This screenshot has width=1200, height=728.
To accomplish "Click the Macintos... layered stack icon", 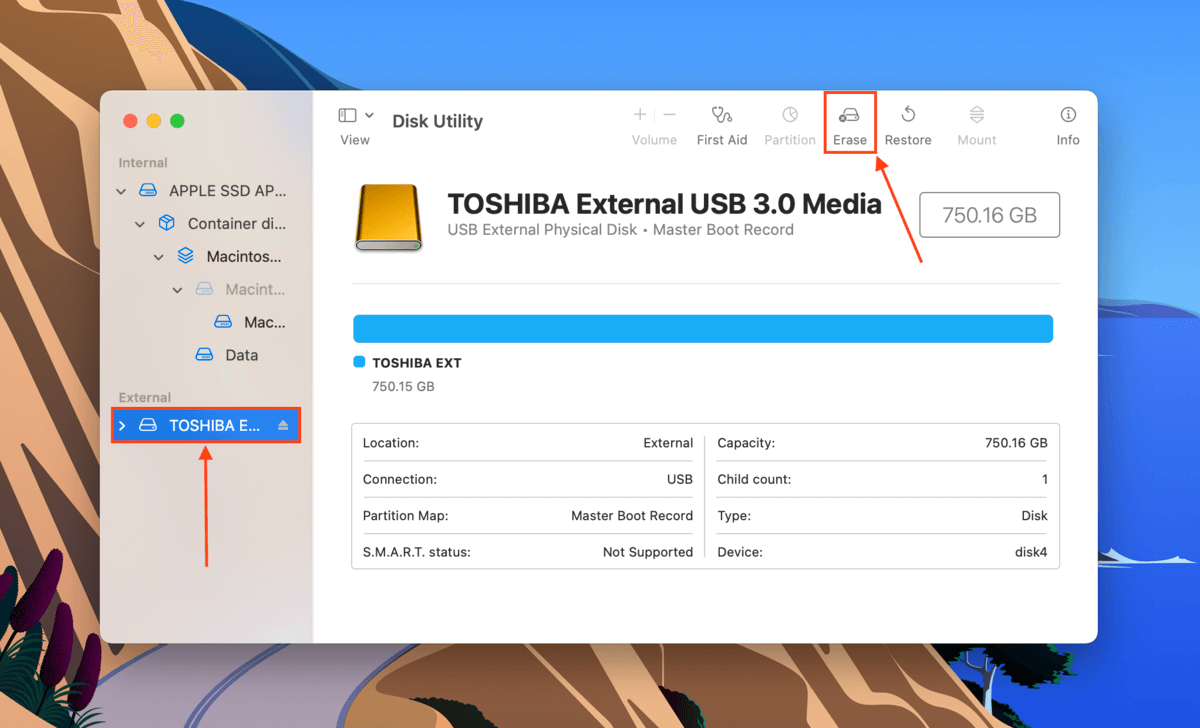I will [x=185, y=257].
